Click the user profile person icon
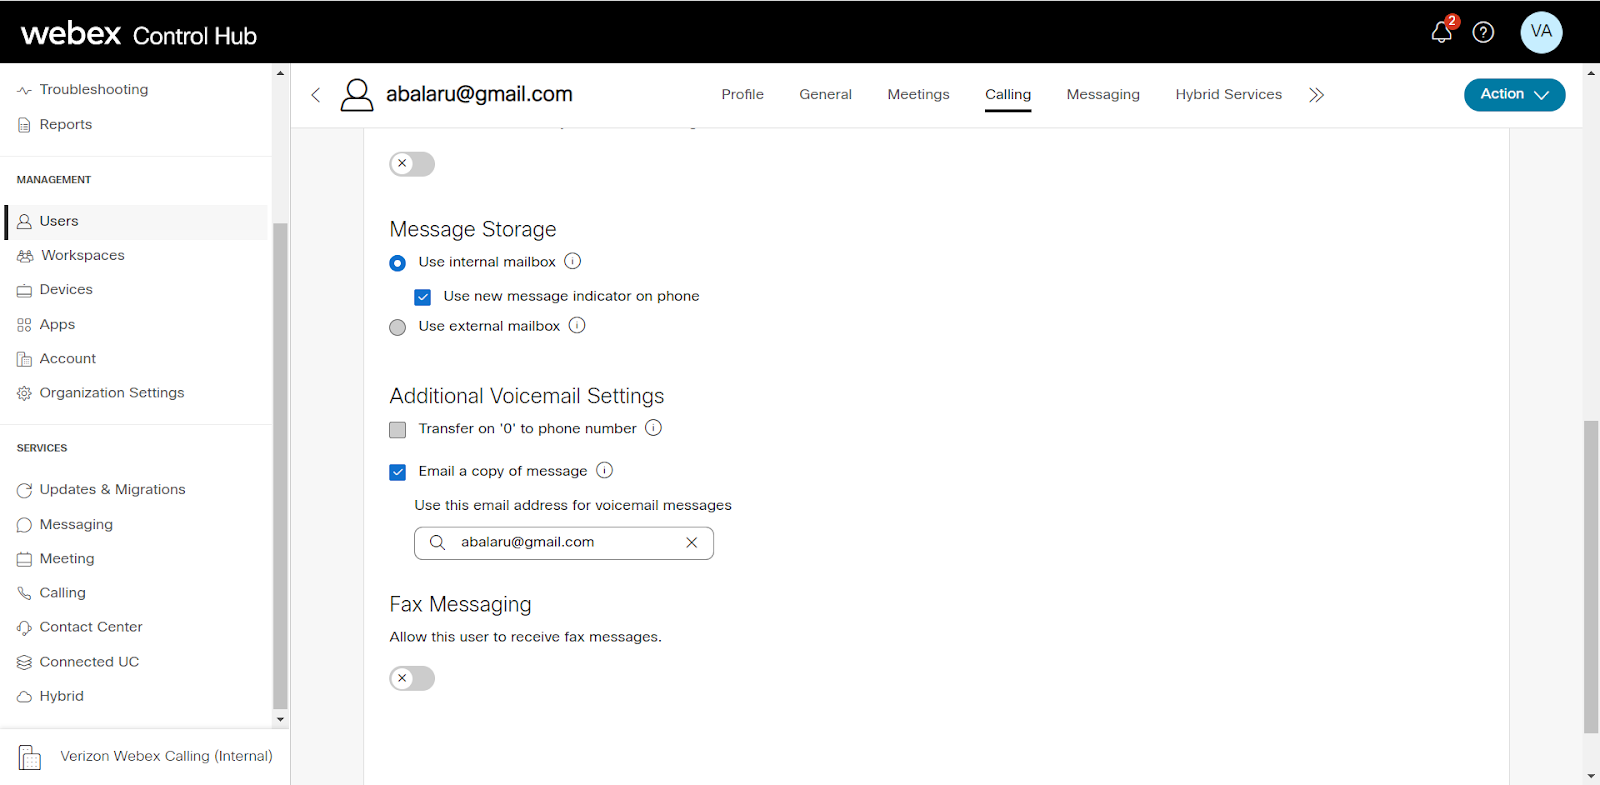Image resolution: width=1600 pixels, height=785 pixels. click(357, 94)
